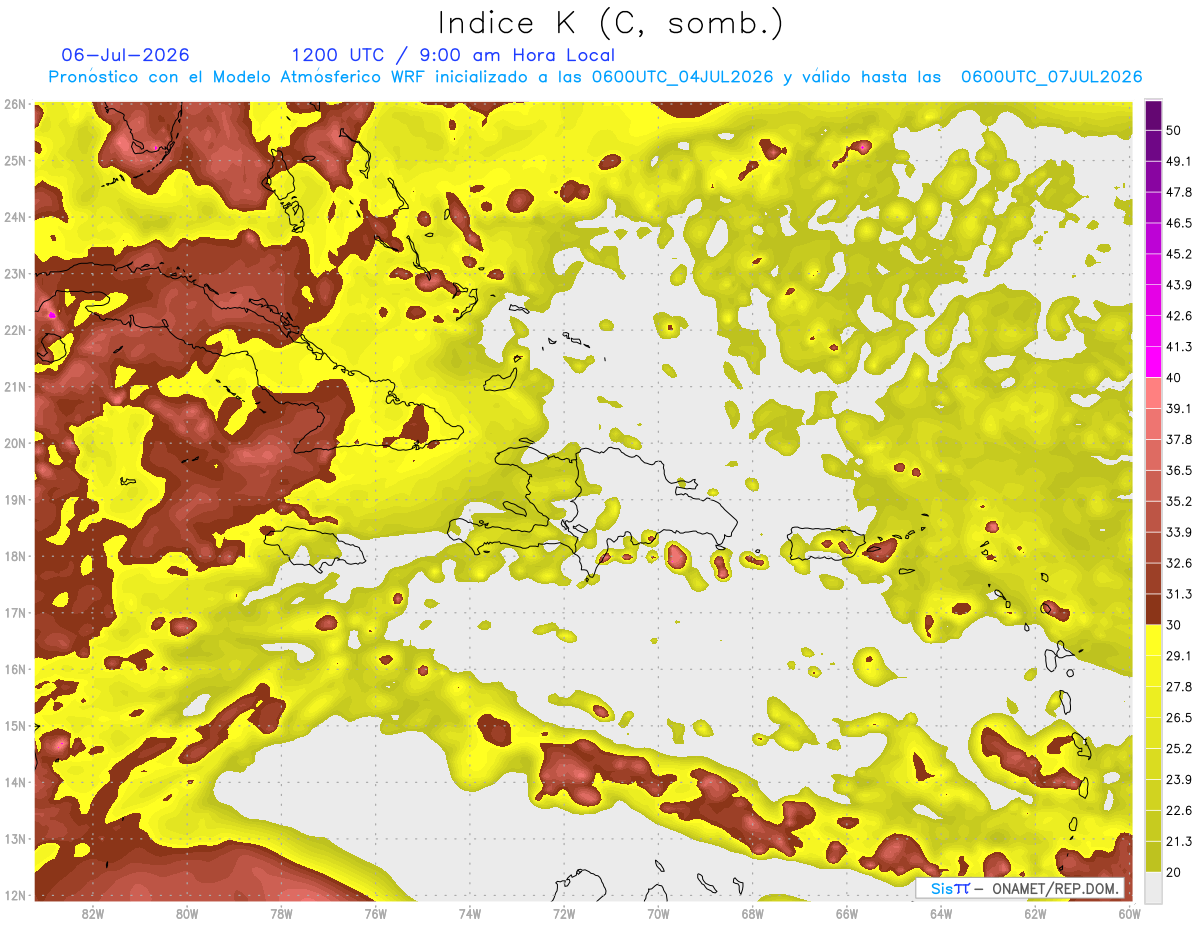Click the colorbar value "22.6"
Image resolution: width=1200 pixels, height=927 pixels.
click(1179, 810)
